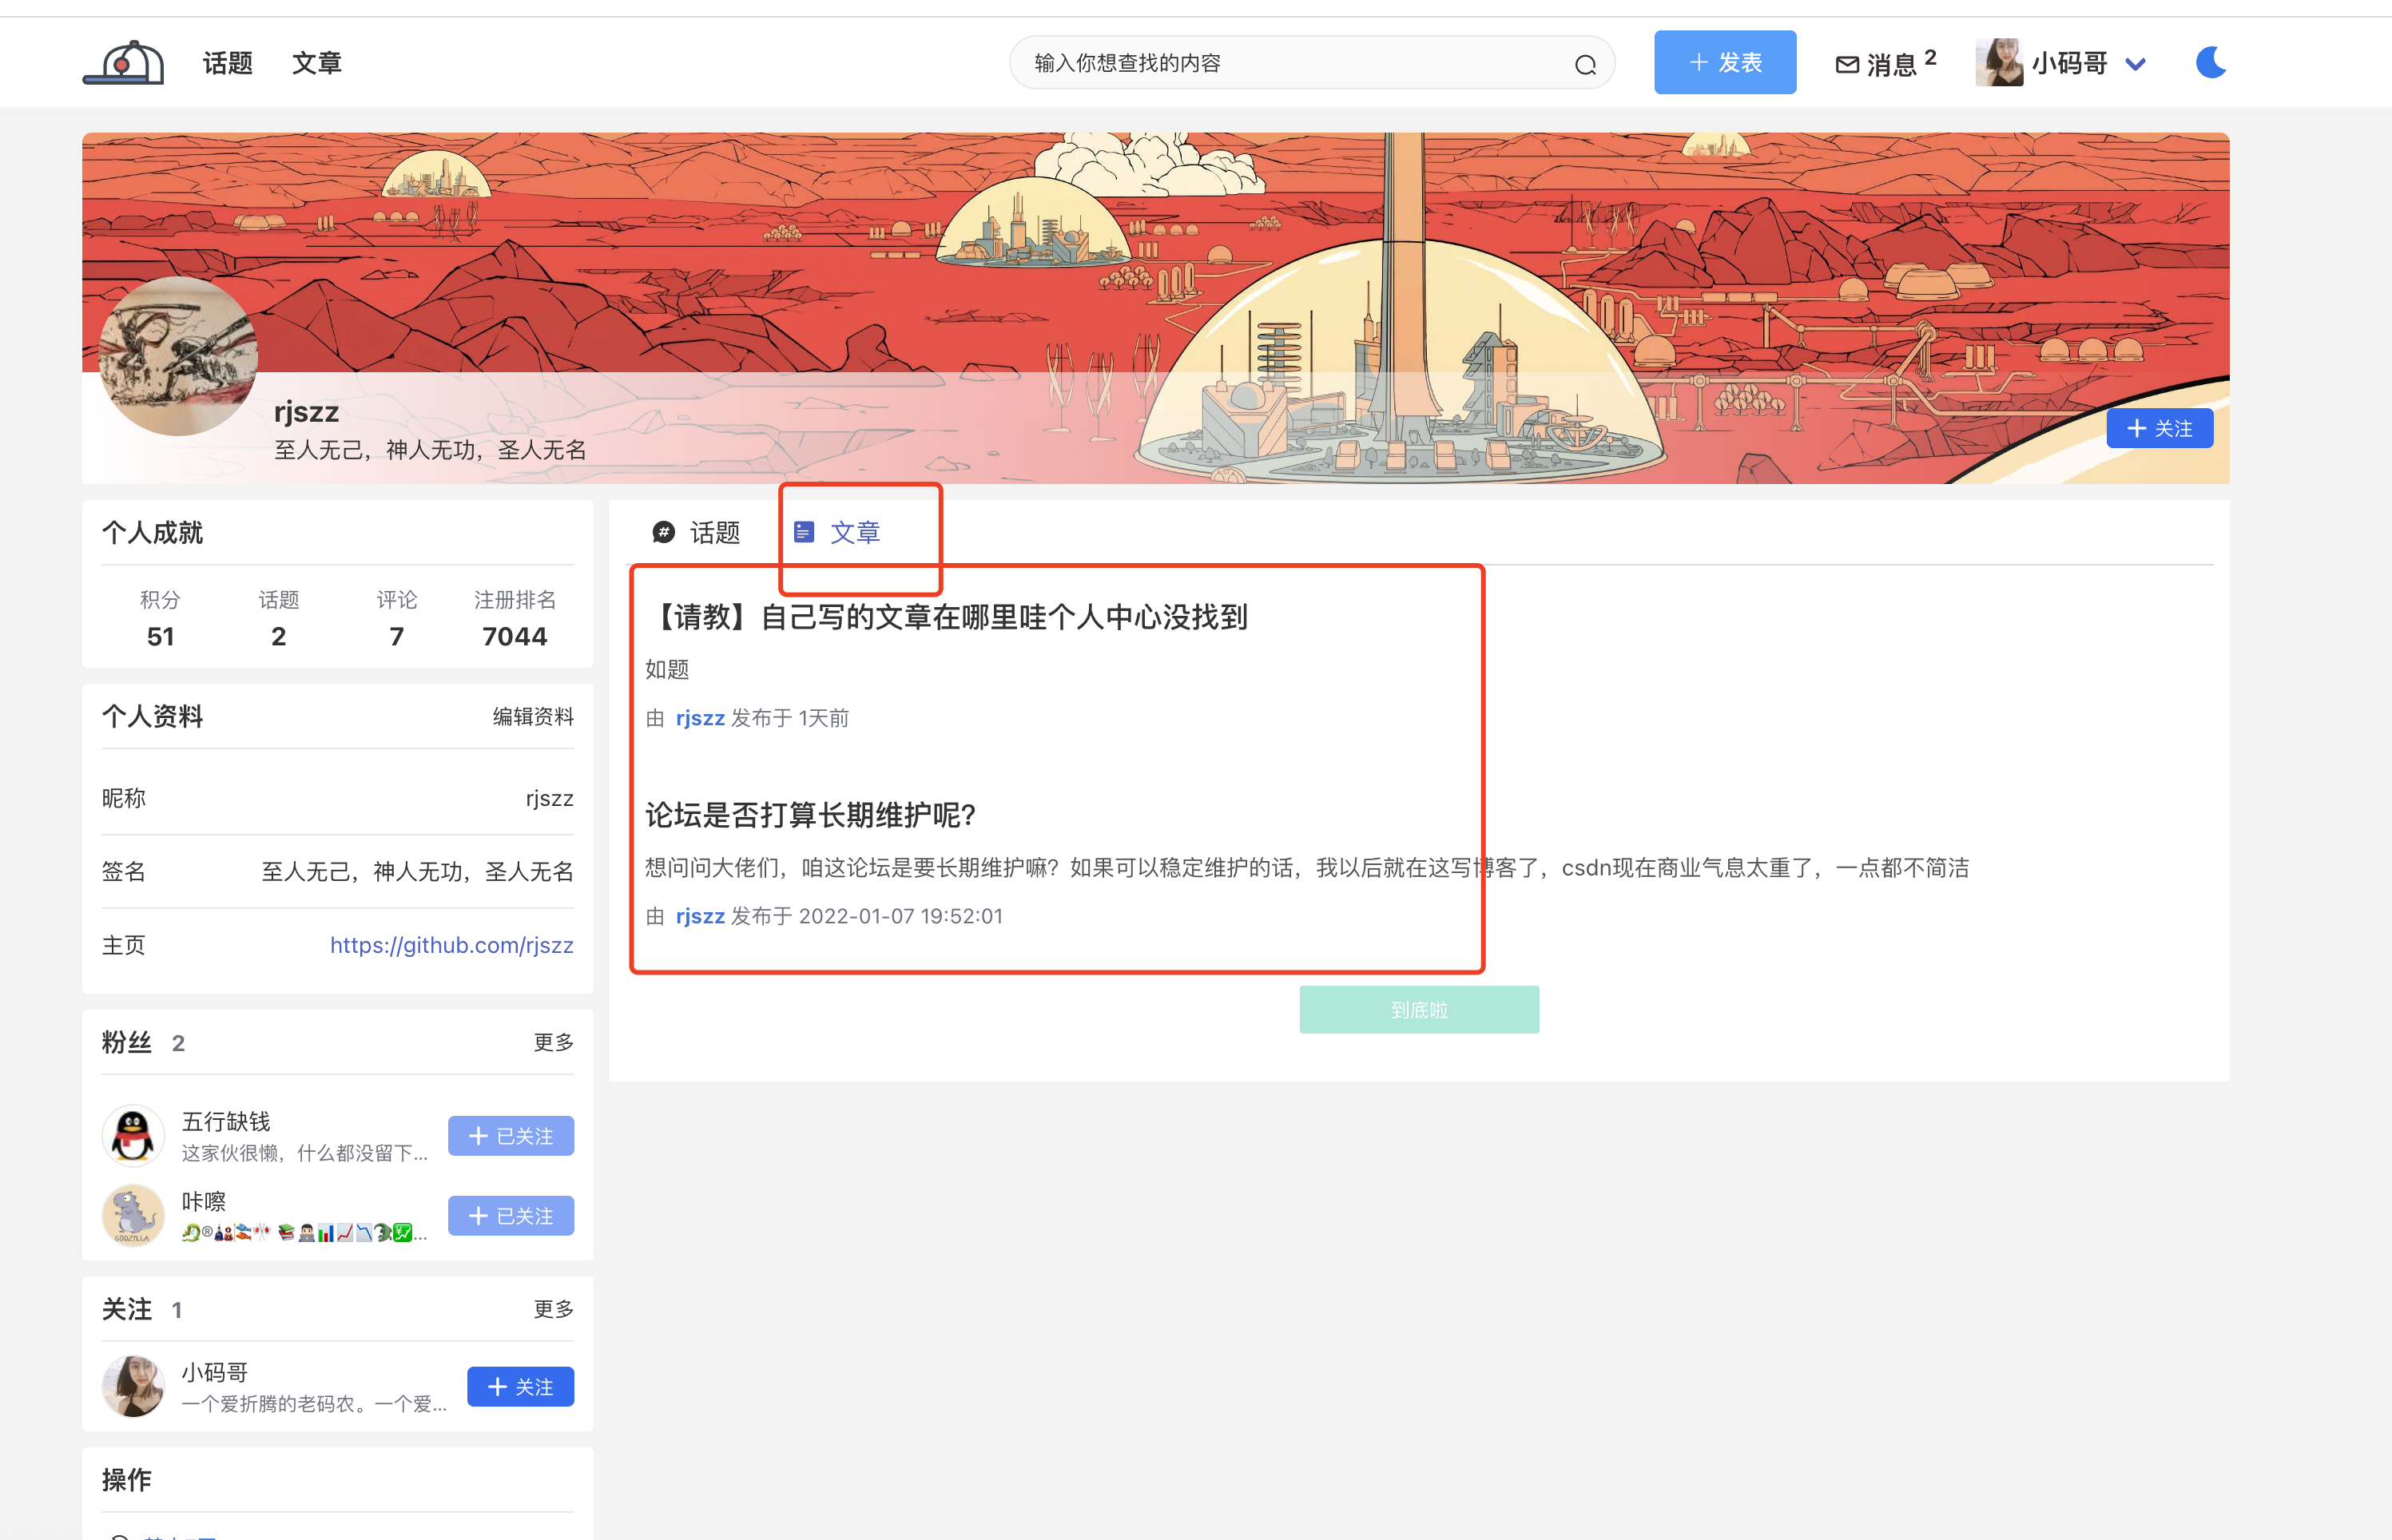
Task: Click the 到底啦 button
Action: coord(1419,1010)
